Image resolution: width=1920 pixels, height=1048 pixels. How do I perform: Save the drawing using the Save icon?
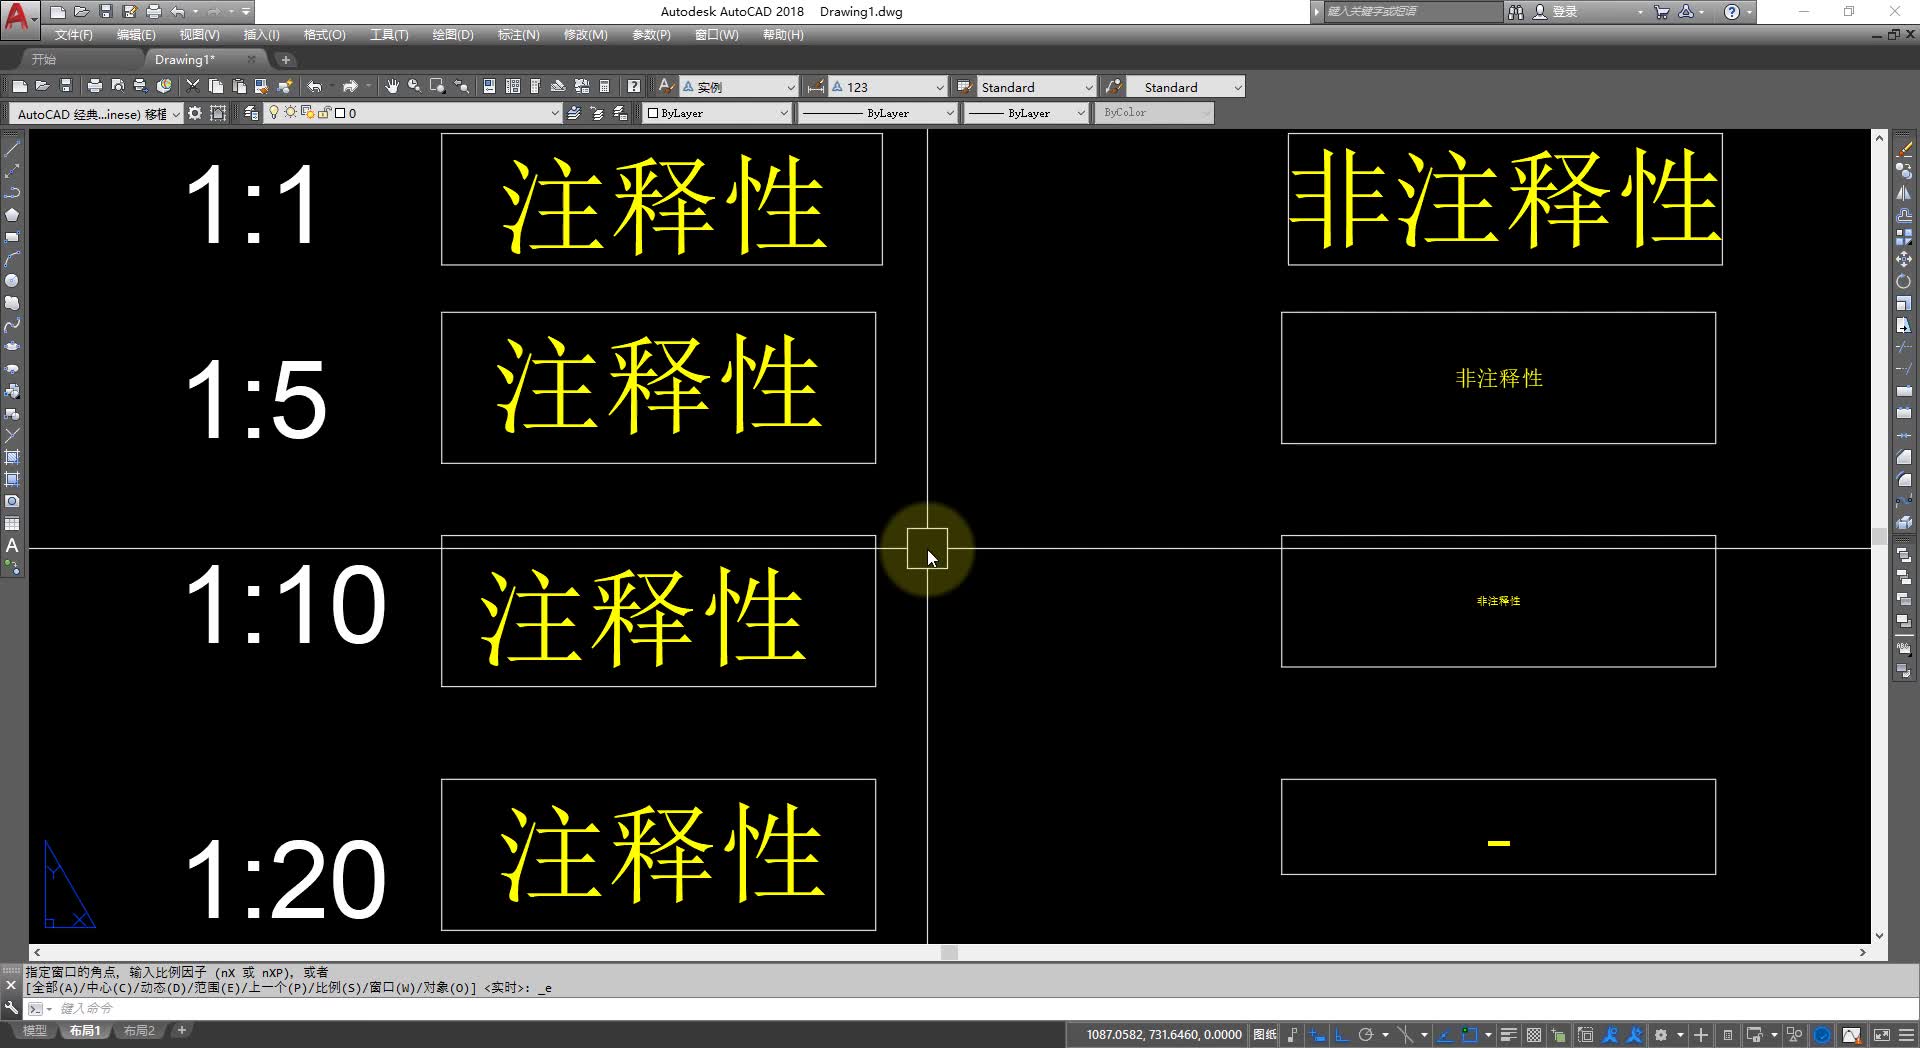coord(66,87)
